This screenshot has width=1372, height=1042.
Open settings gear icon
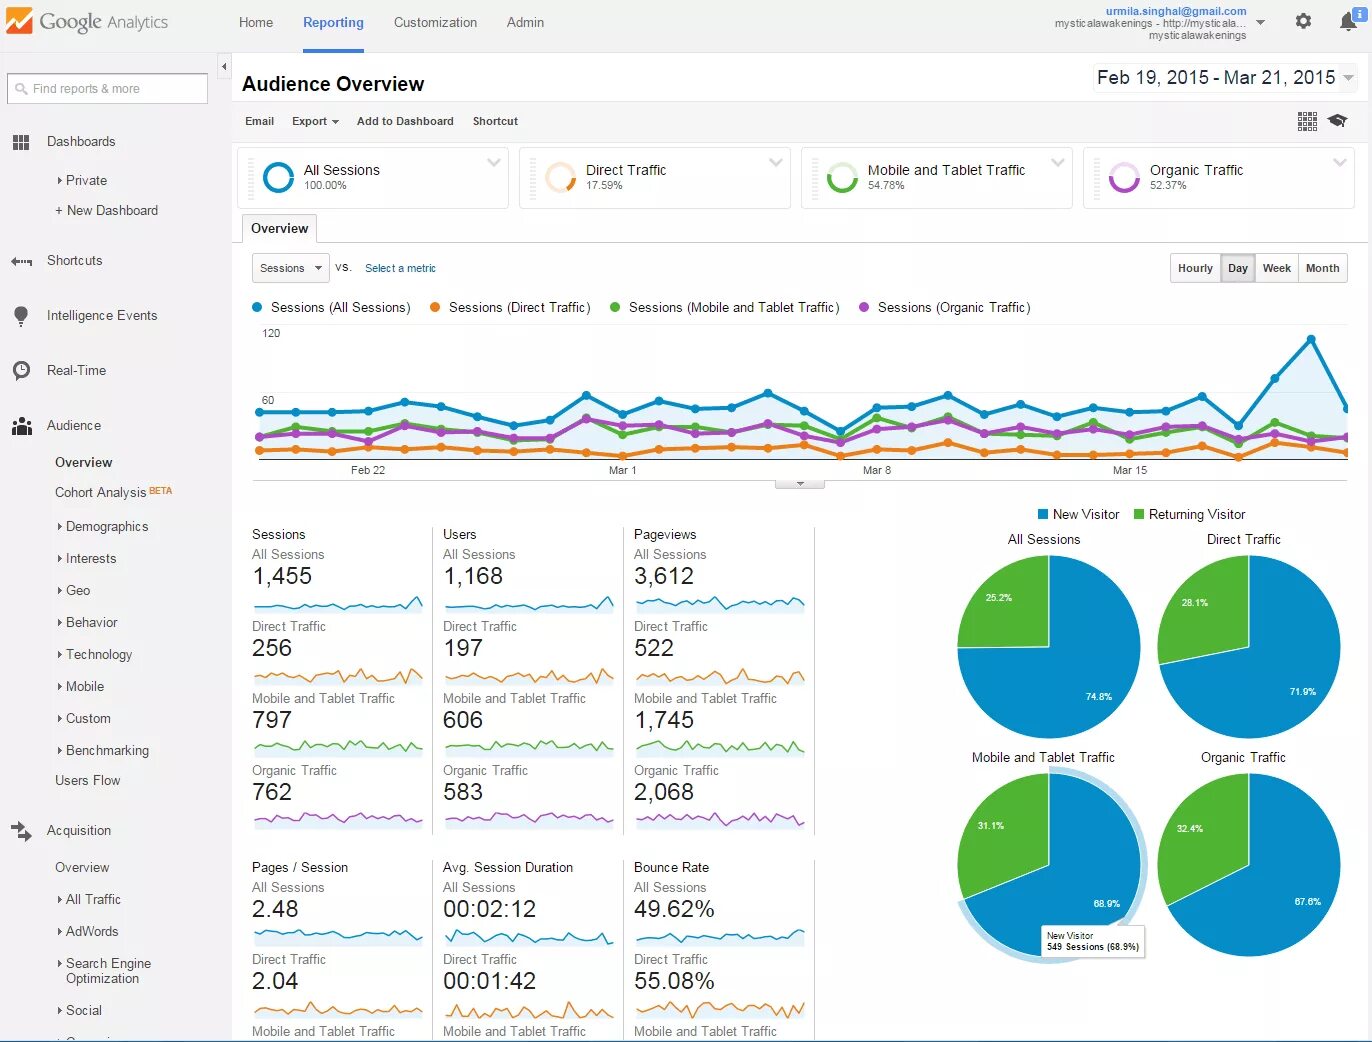pos(1303,21)
